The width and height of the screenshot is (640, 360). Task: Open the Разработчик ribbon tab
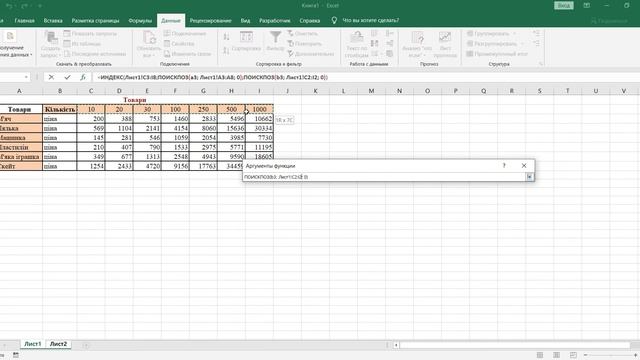pyautogui.click(x=275, y=20)
